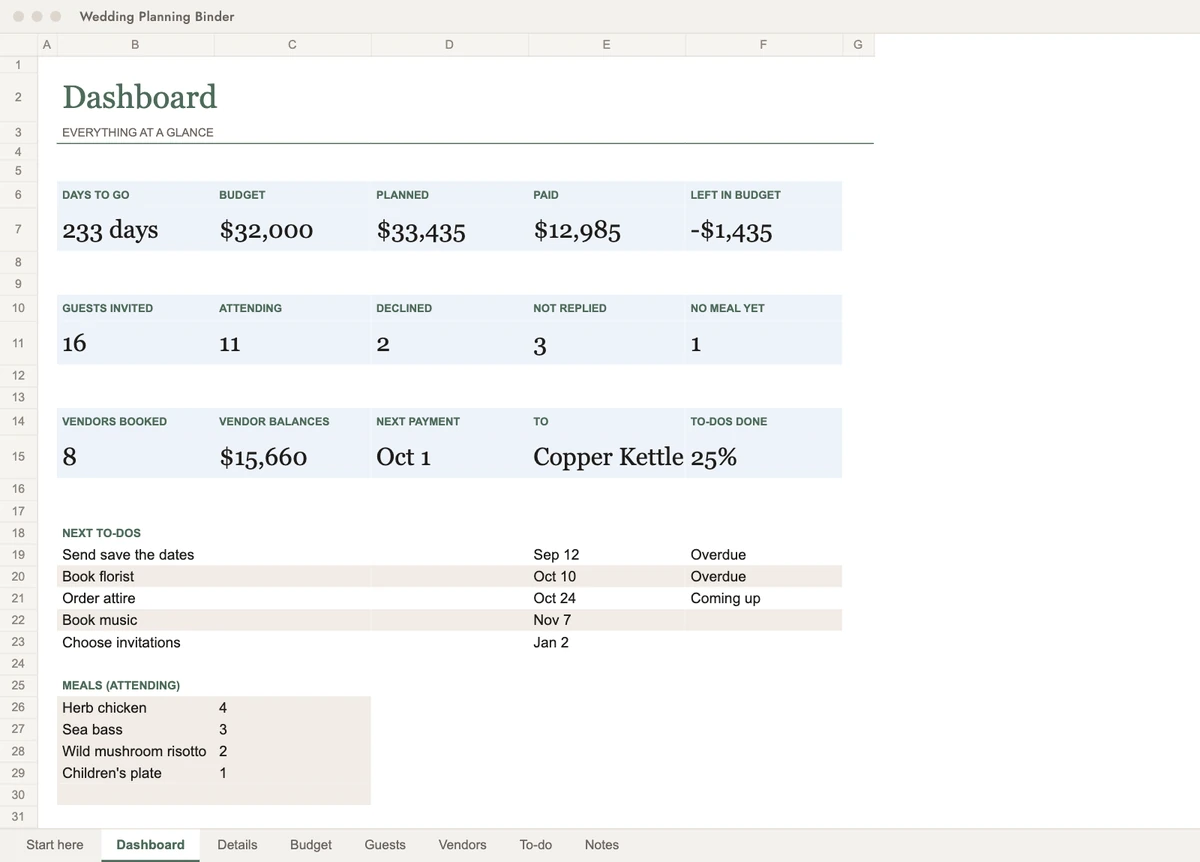Select the 'Order attire' to-do
This screenshot has height=862, width=1200.
pos(98,599)
